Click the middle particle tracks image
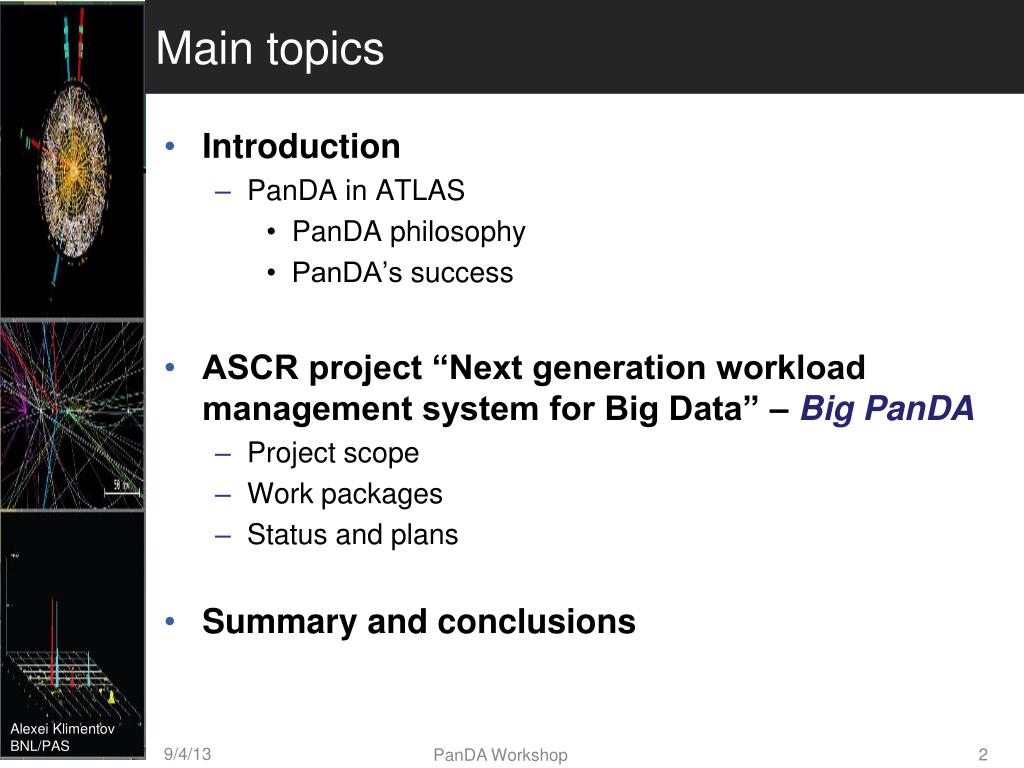1024x768 pixels. point(72,415)
